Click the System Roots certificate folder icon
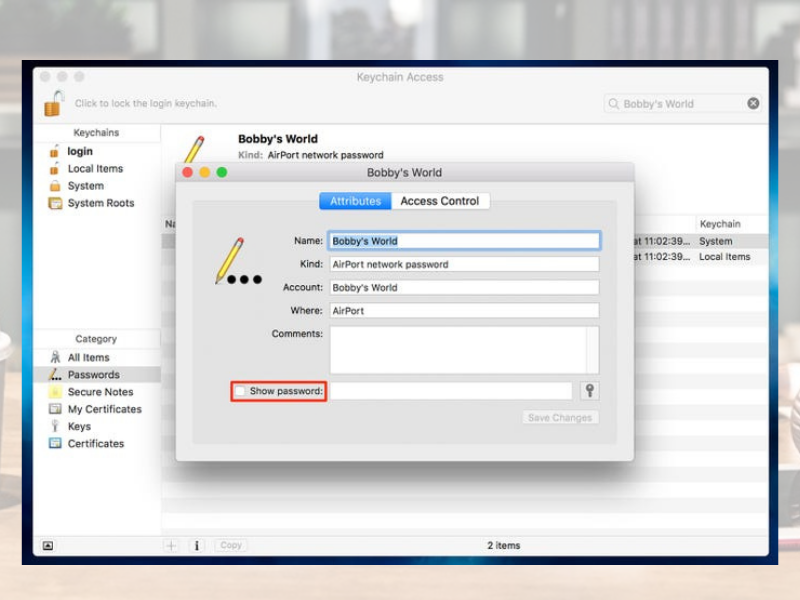800x600 pixels. [55, 203]
